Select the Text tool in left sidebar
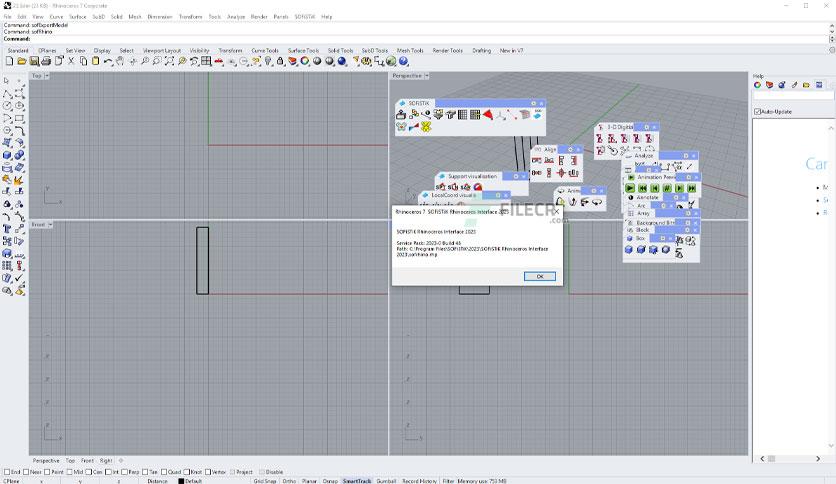The width and height of the screenshot is (836, 484). (6, 229)
